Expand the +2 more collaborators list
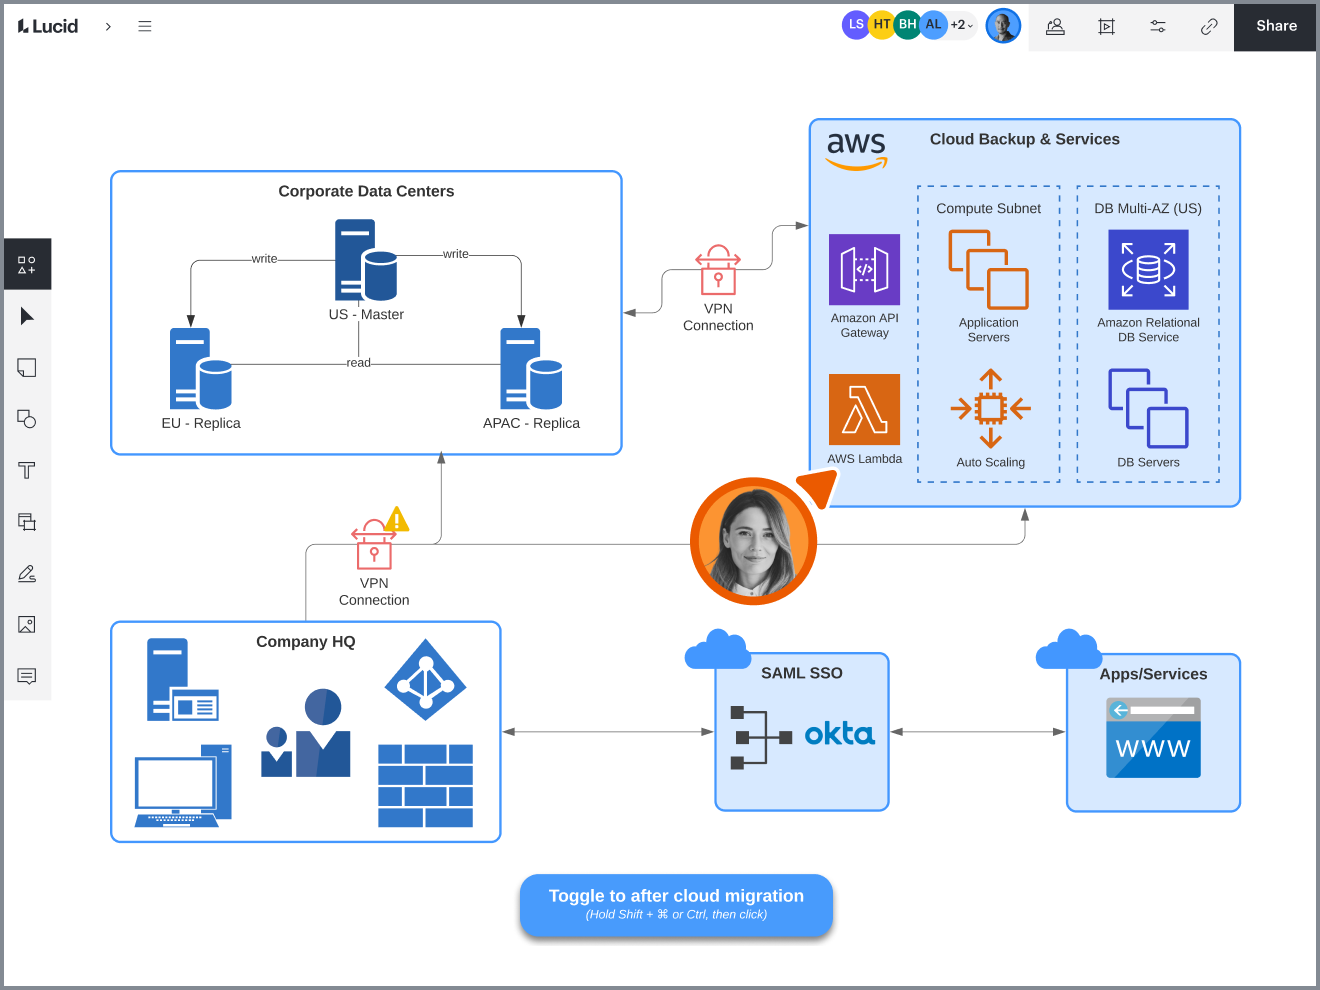 pos(961,25)
